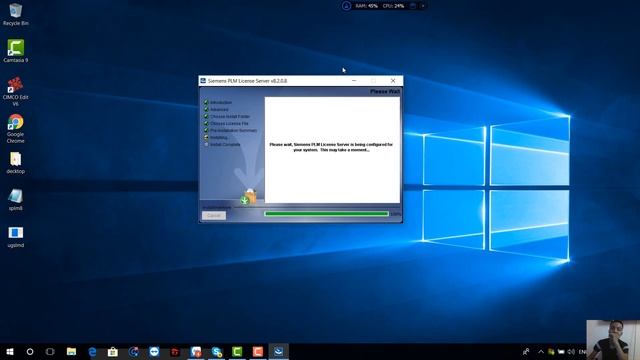
Task: Close the License Server installer window
Action: [x=393, y=81]
